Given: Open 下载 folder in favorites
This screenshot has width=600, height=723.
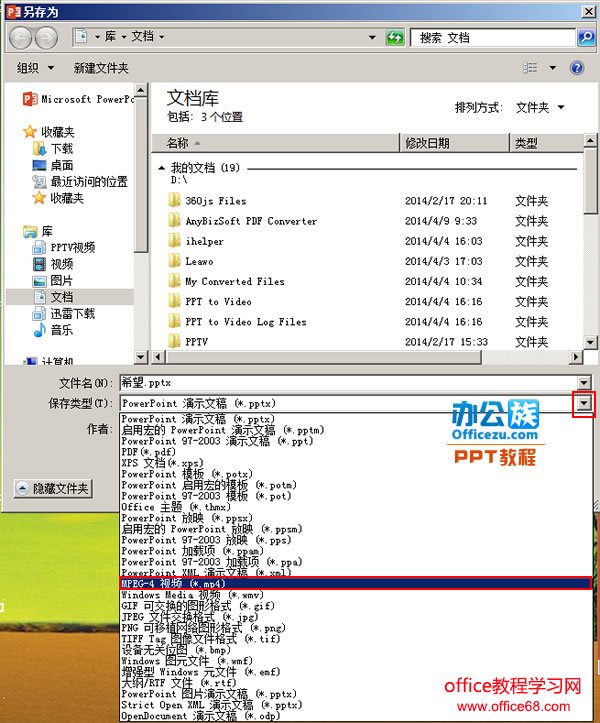Looking at the screenshot, I should coord(53,149).
